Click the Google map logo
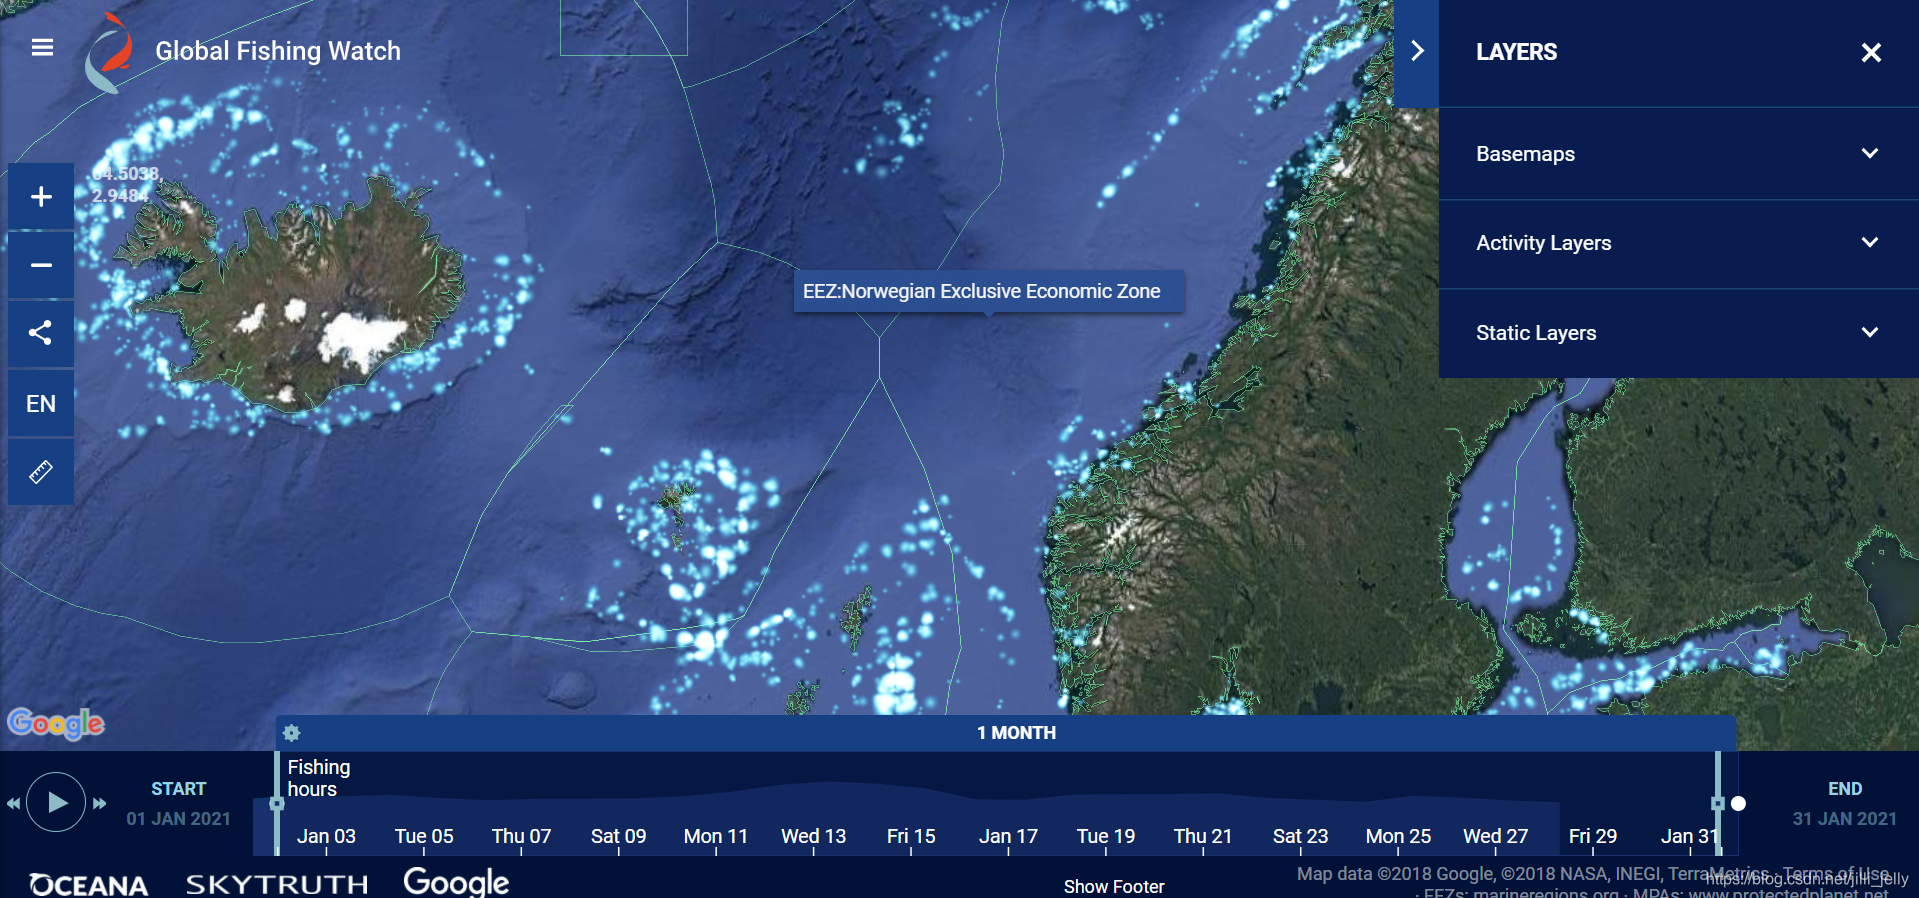The width and height of the screenshot is (1919, 898). (56, 723)
